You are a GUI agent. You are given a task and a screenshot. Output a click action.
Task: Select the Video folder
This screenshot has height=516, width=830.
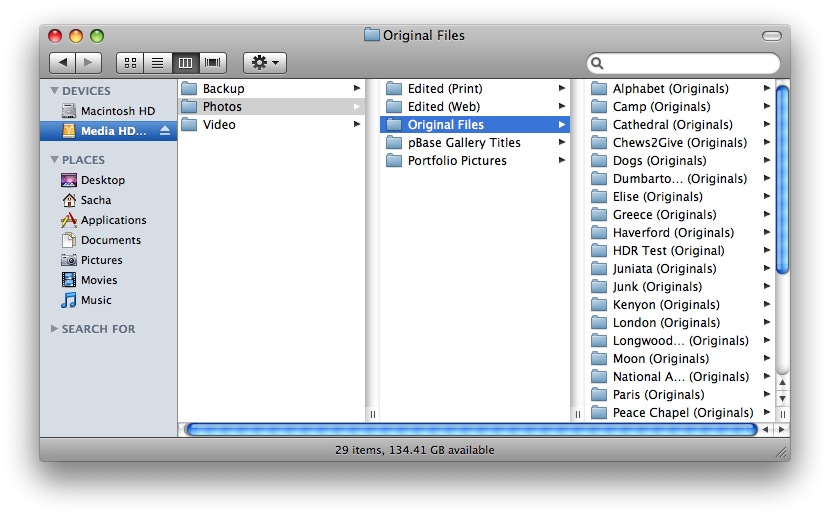click(x=271, y=124)
